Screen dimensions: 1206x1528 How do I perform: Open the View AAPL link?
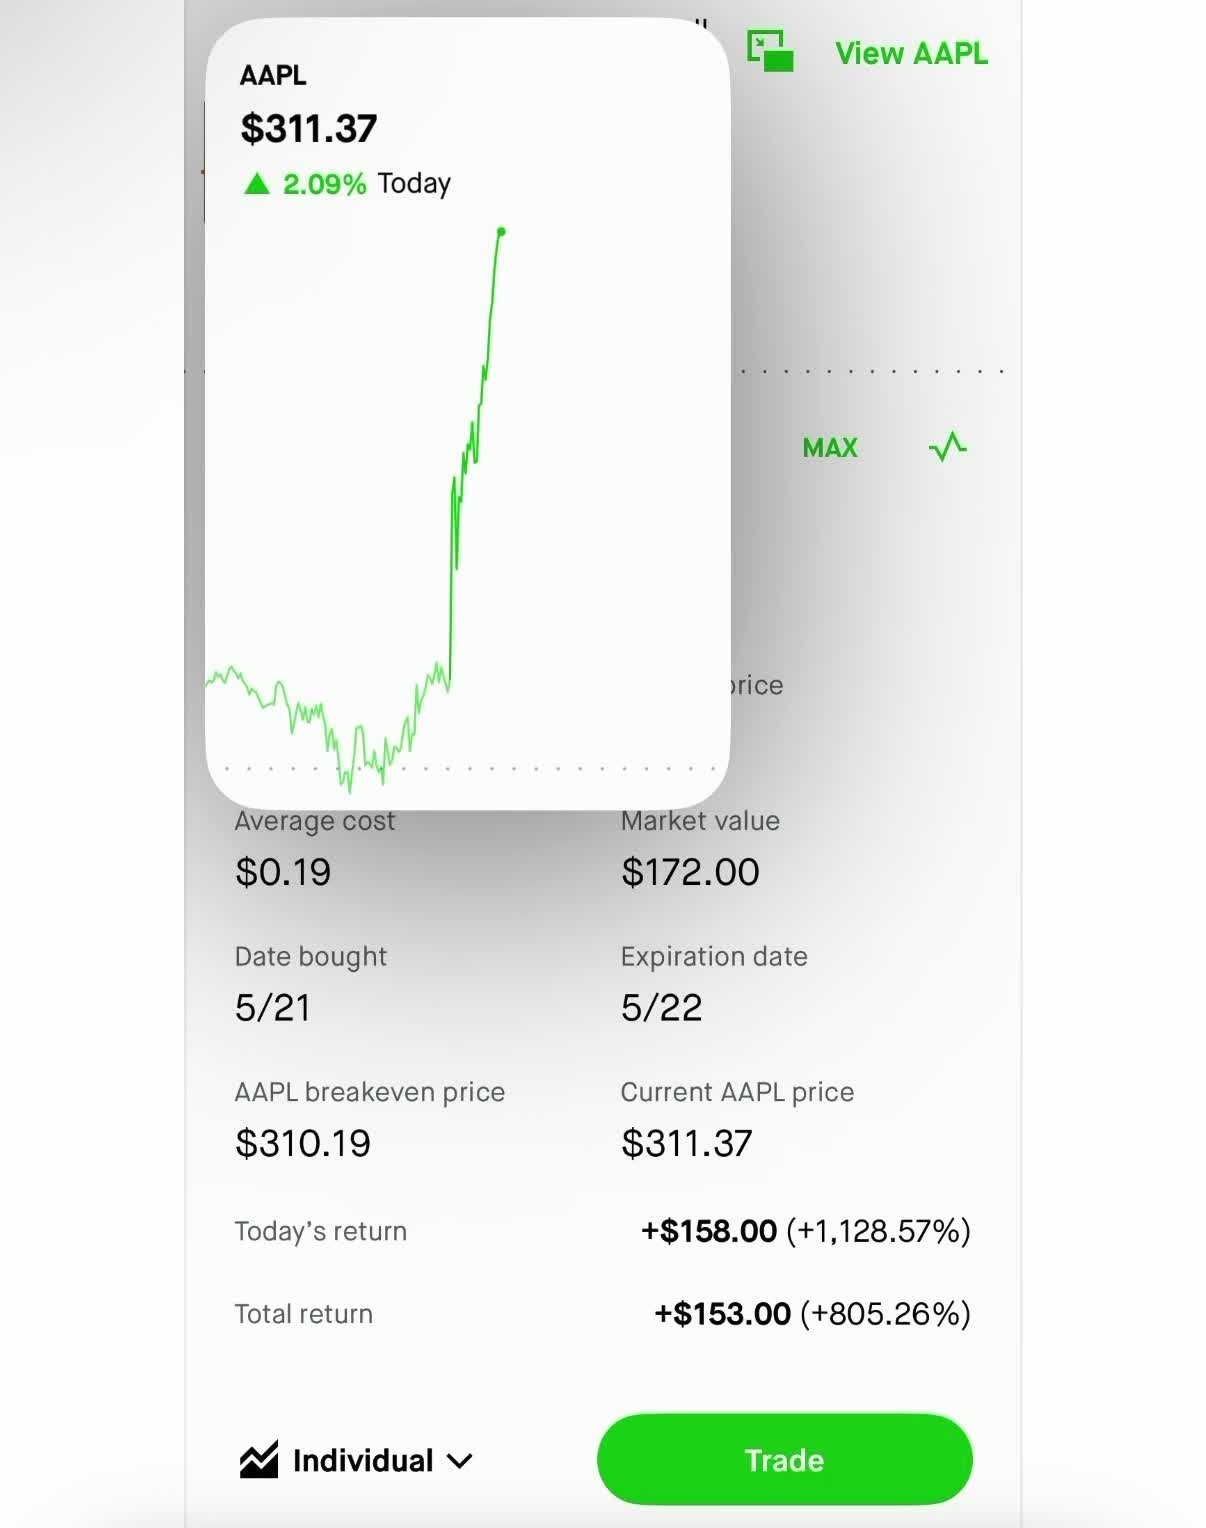[911, 53]
